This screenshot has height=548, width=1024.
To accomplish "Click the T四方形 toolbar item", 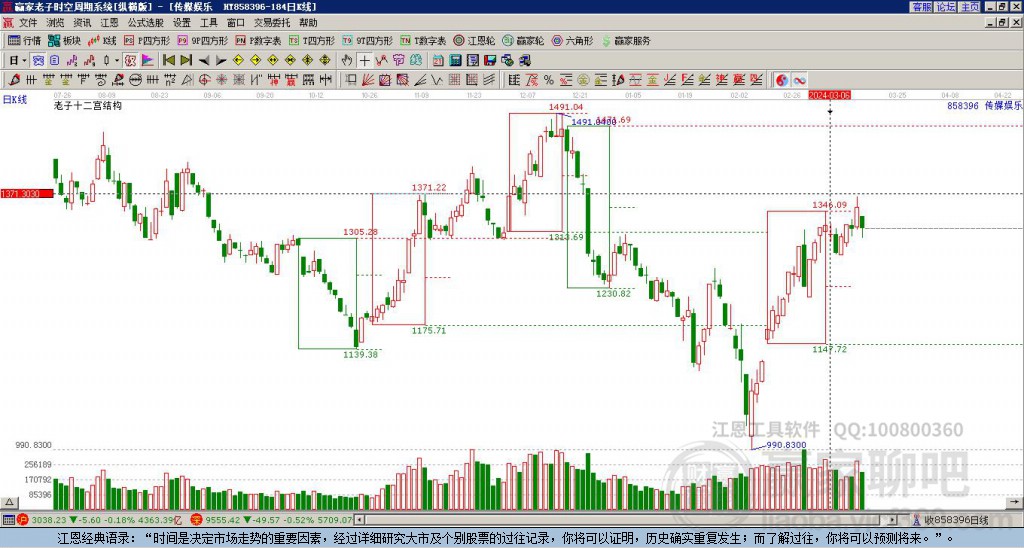I will click(312, 40).
